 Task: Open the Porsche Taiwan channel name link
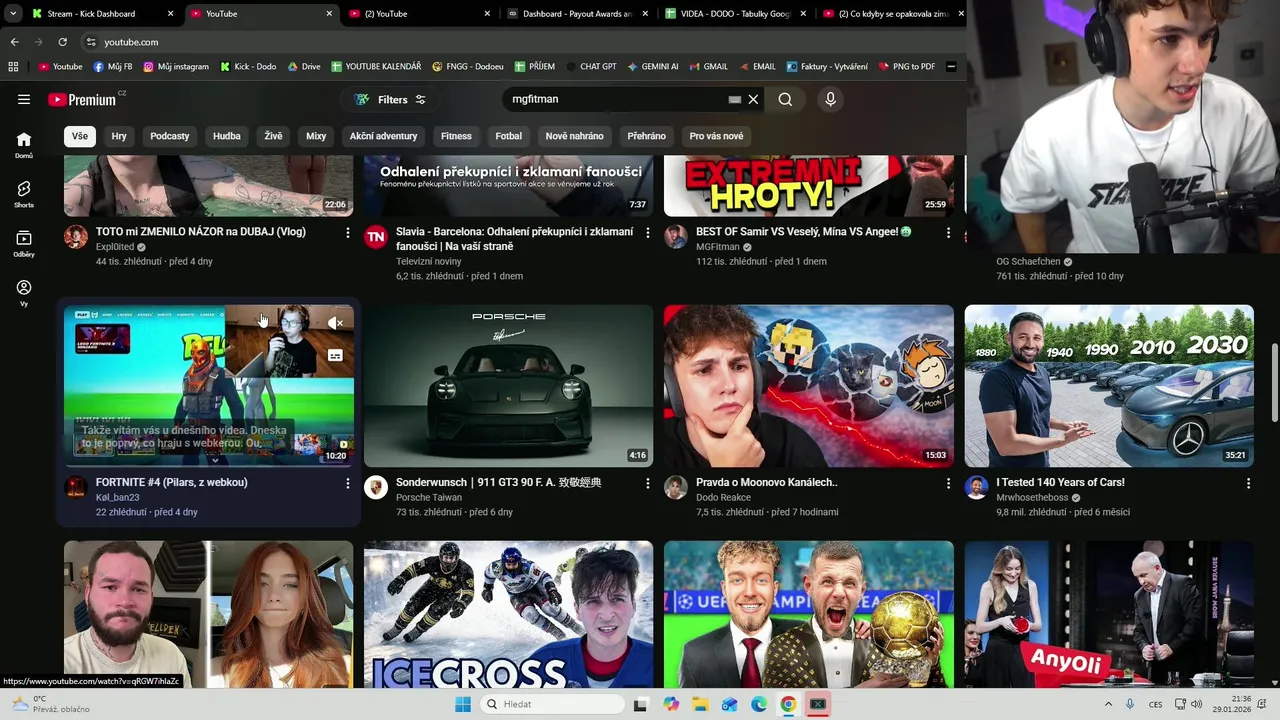point(429,497)
